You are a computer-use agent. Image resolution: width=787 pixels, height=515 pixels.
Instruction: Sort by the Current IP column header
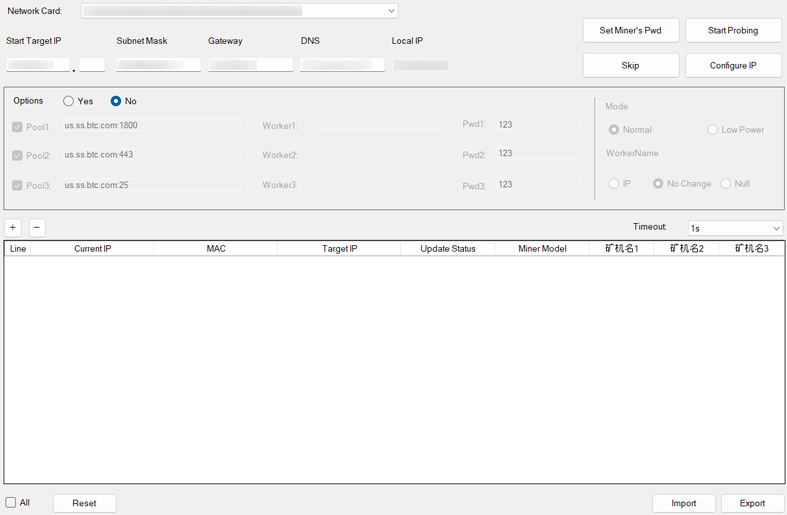point(93,249)
